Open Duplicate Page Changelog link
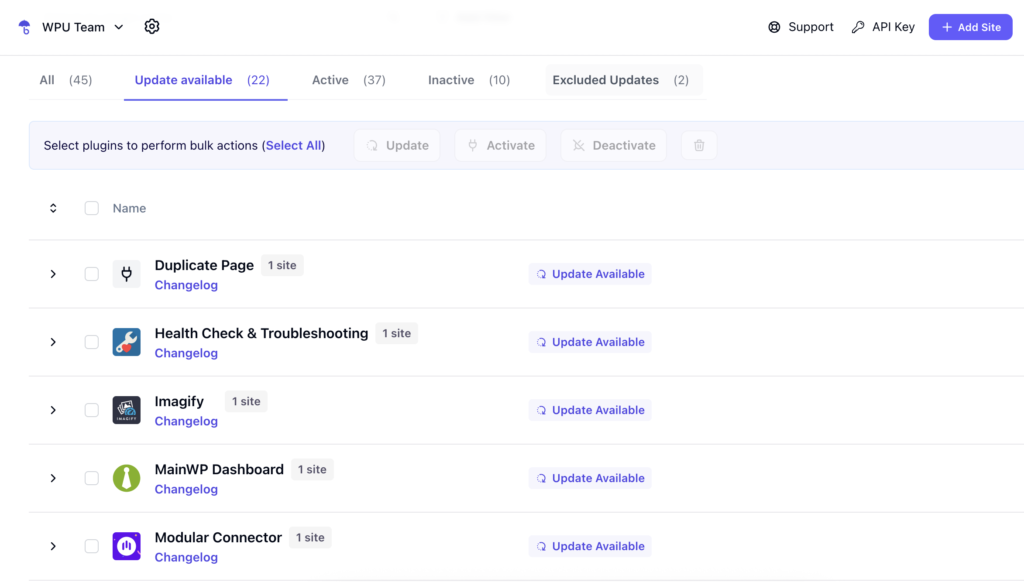The height and width of the screenshot is (582, 1024). tap(186, 285)
